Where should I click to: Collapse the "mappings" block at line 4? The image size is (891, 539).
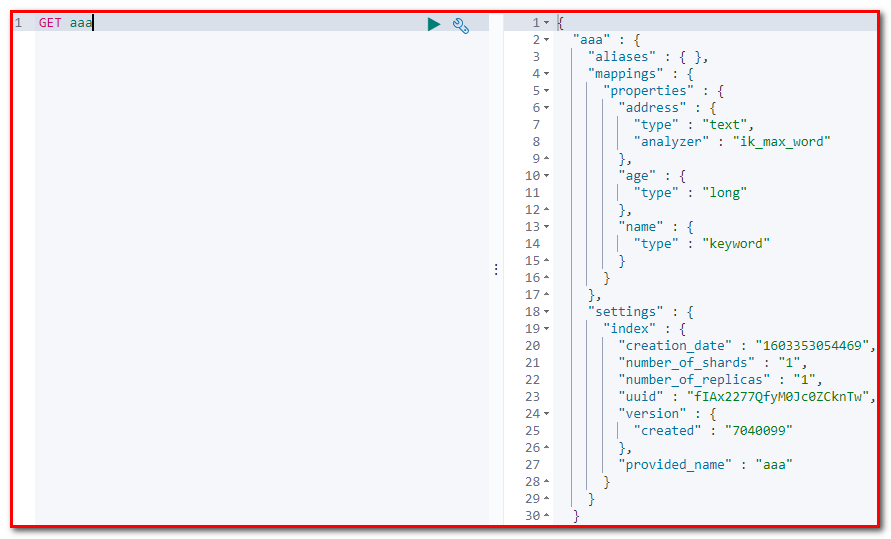tap(547, 74)
